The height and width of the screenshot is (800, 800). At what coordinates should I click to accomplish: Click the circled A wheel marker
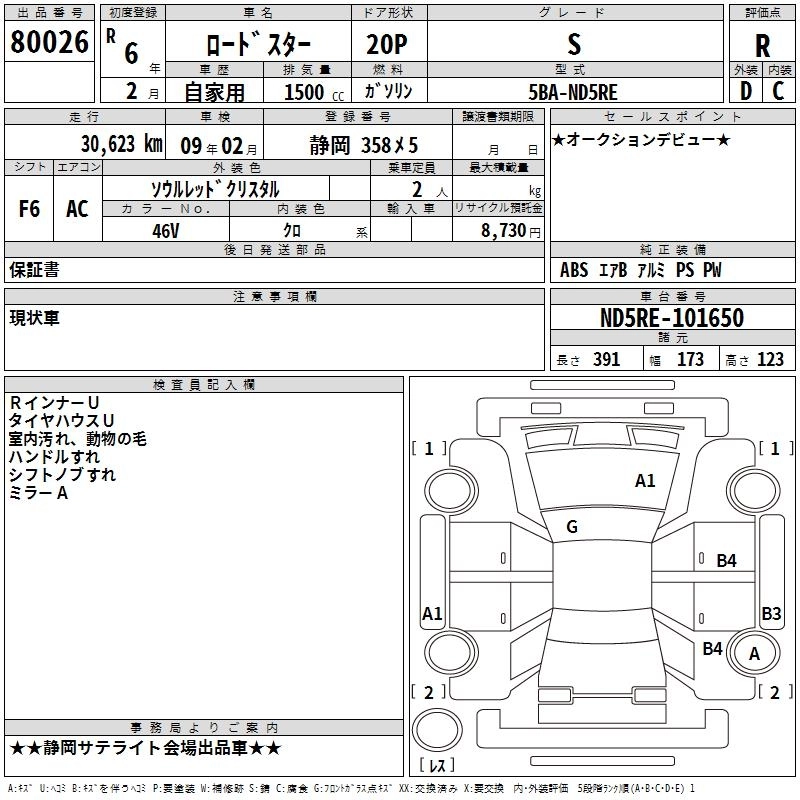pyautogui.click(x=755, y=653)
